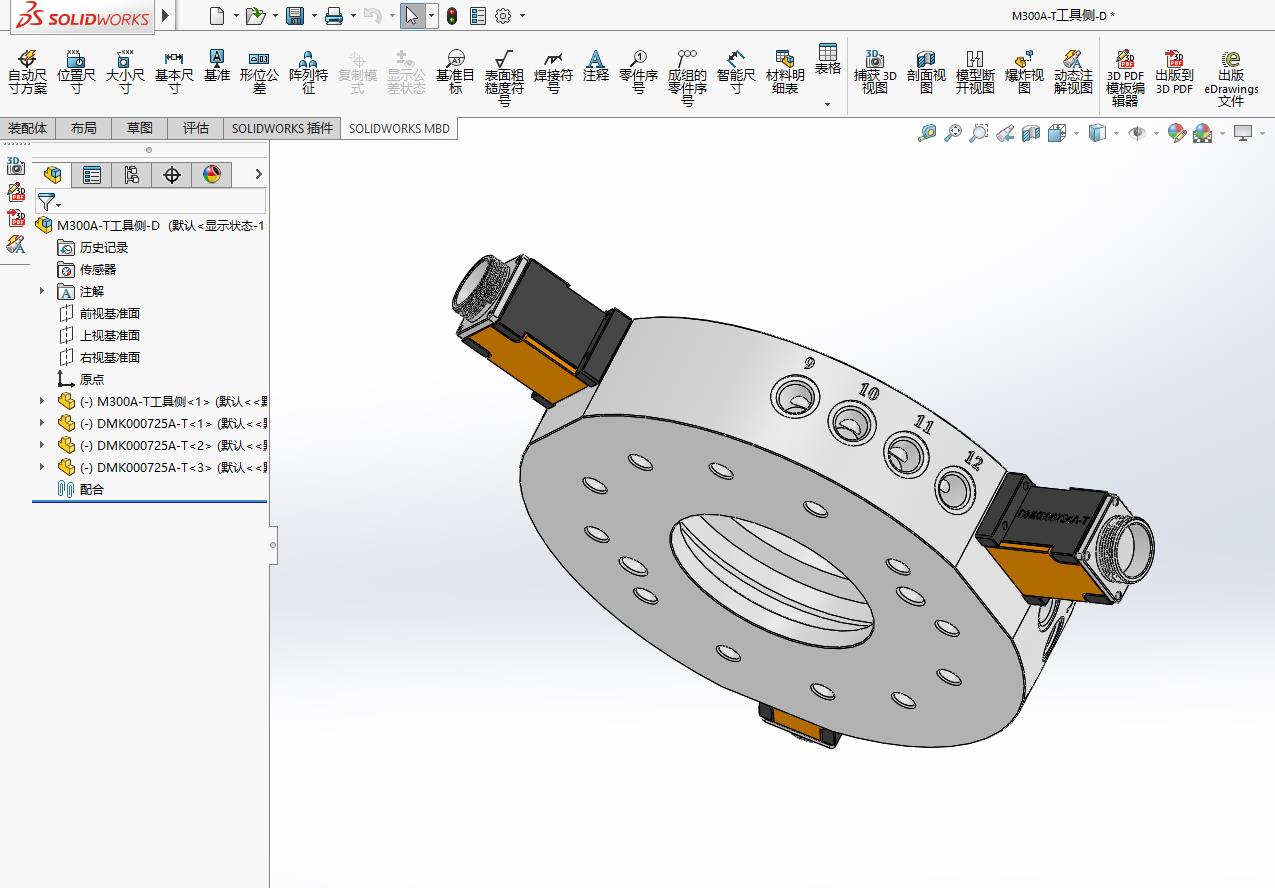Add a Surface Finish symbol (表面粗糙度符号)
Image resolution: width=1275 pixels, height=888 pixels.
click(504, 79)
